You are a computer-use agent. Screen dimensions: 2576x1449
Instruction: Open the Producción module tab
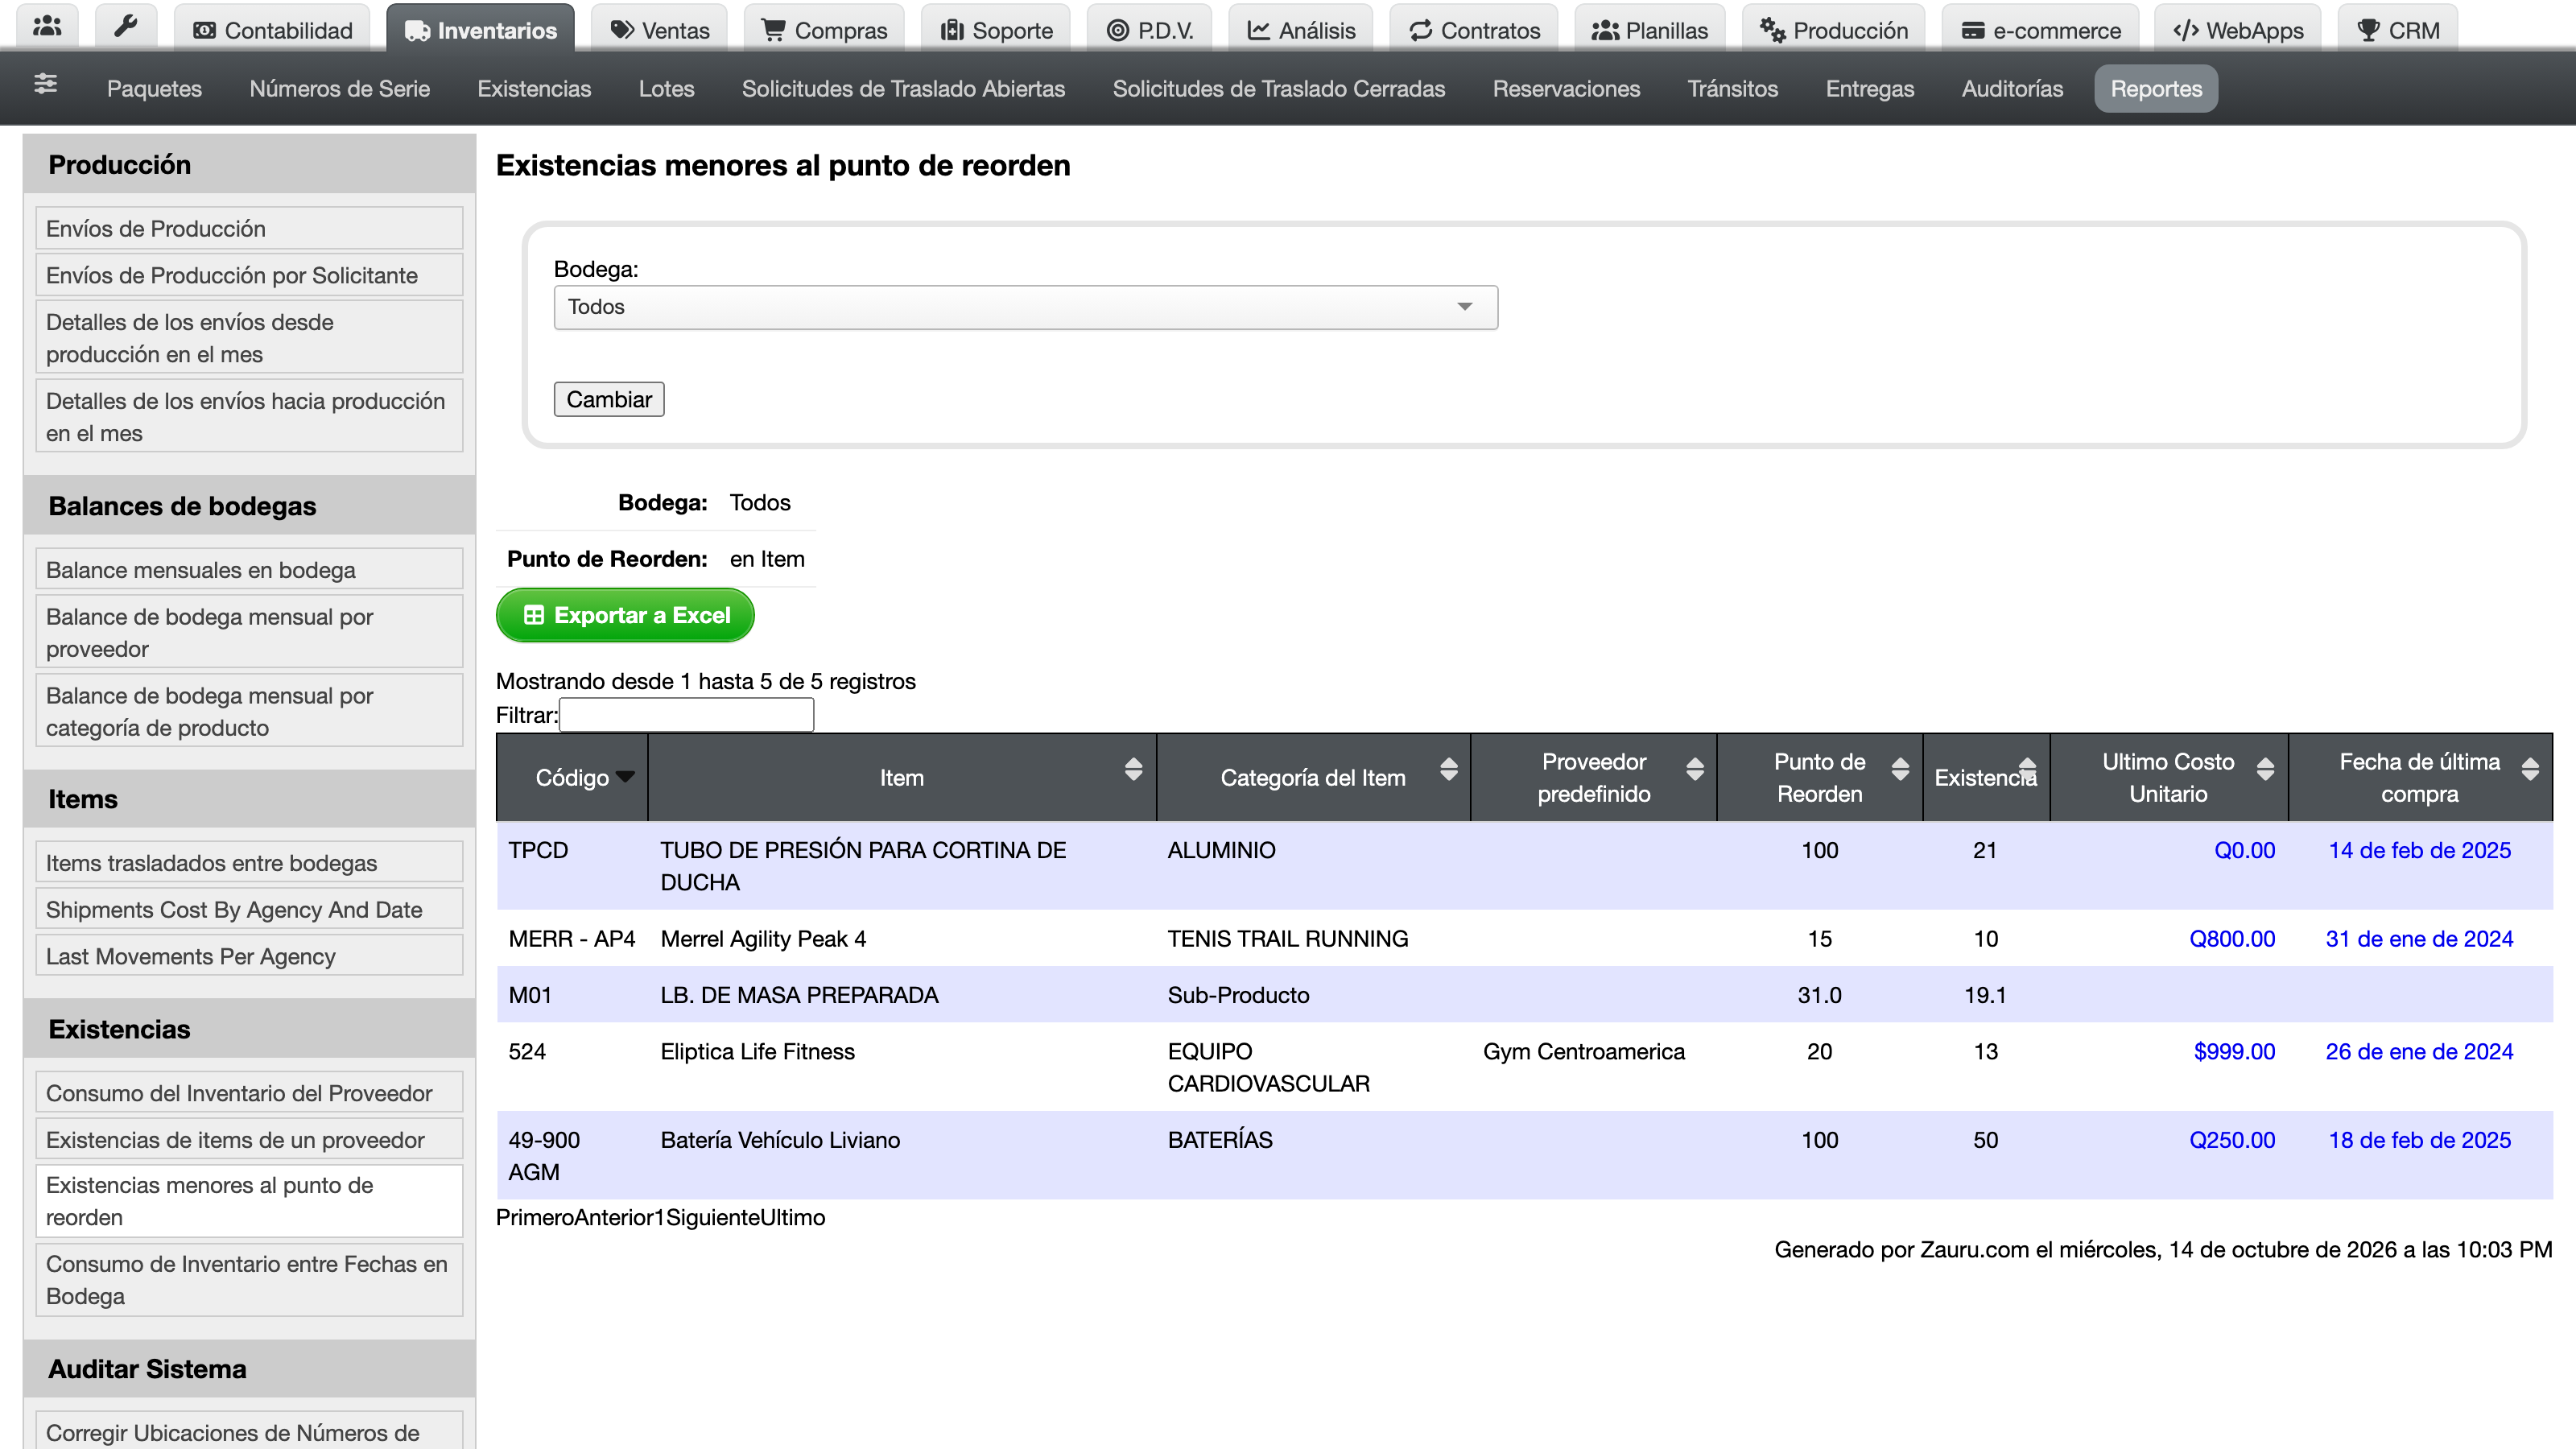[x=1834, y=30]
